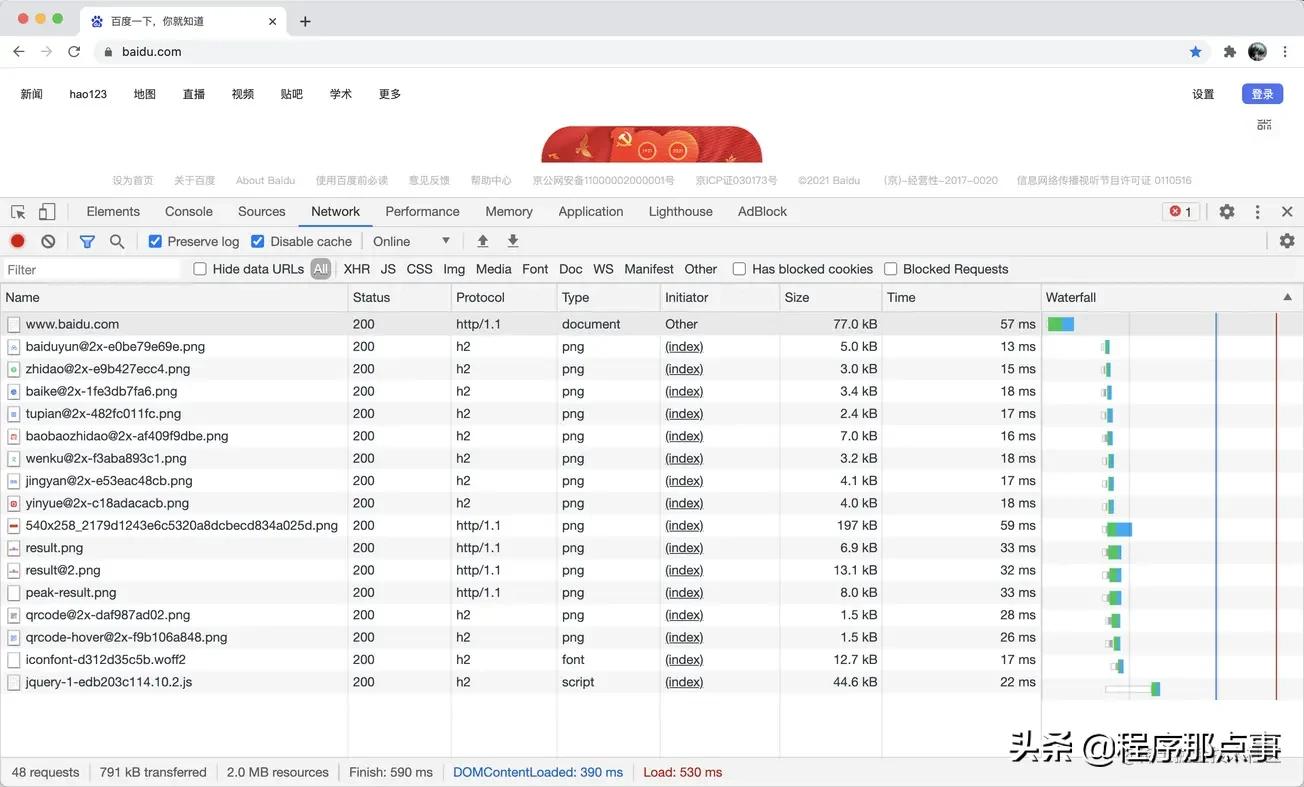Screen dimensions: 1304x787
Task: Toggle the device toolbar icon
Action: click(x=47, y=212)
